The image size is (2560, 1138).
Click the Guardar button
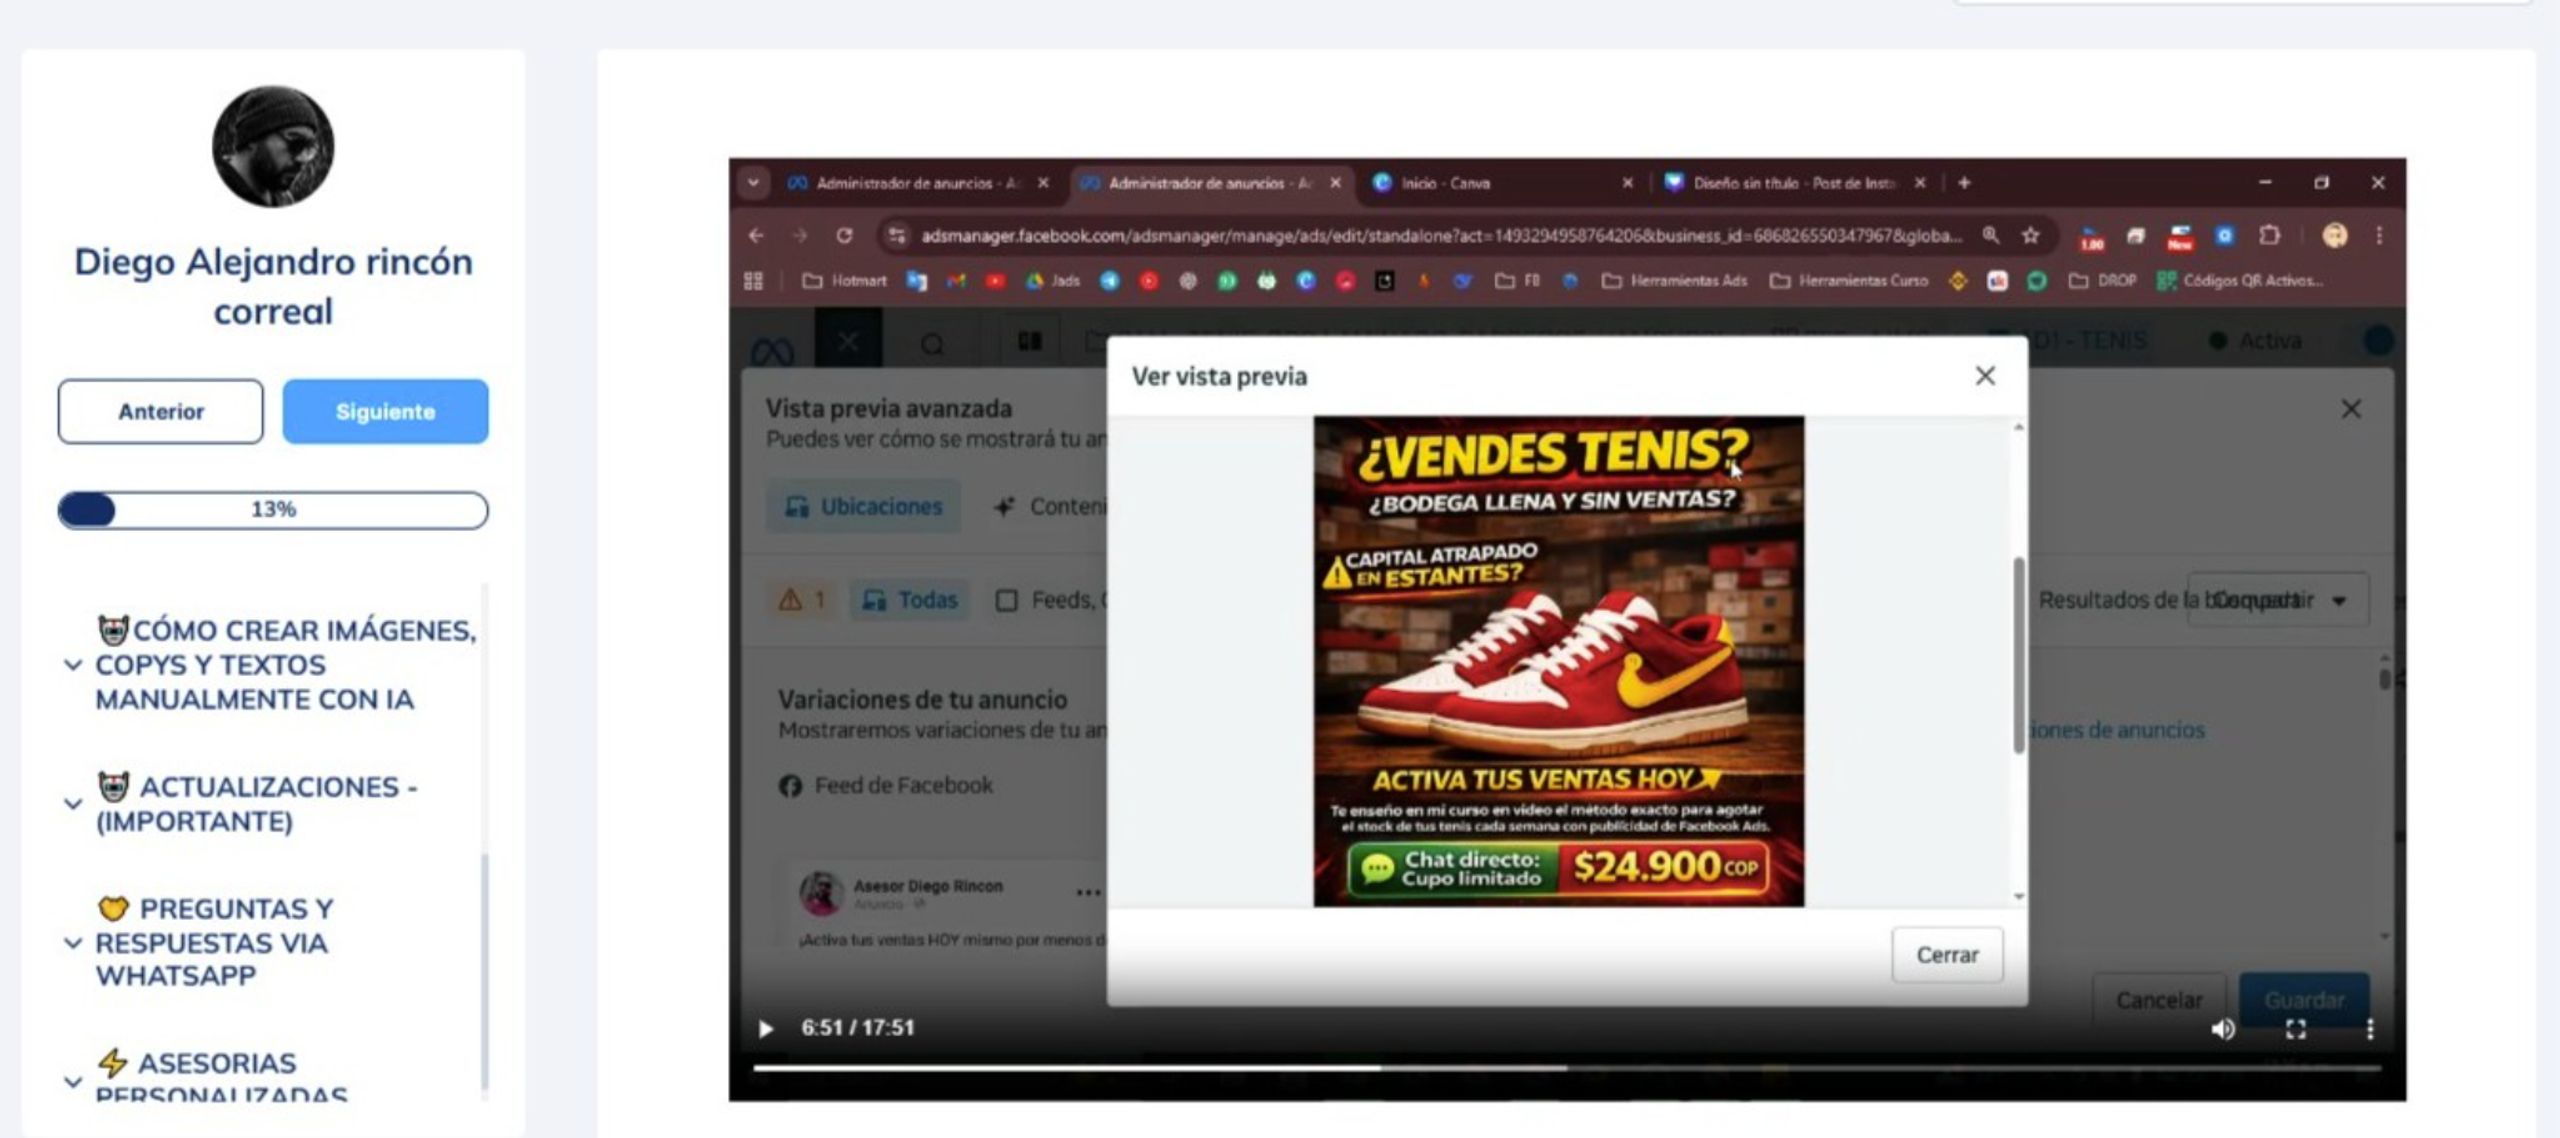click(2304, 1000)
